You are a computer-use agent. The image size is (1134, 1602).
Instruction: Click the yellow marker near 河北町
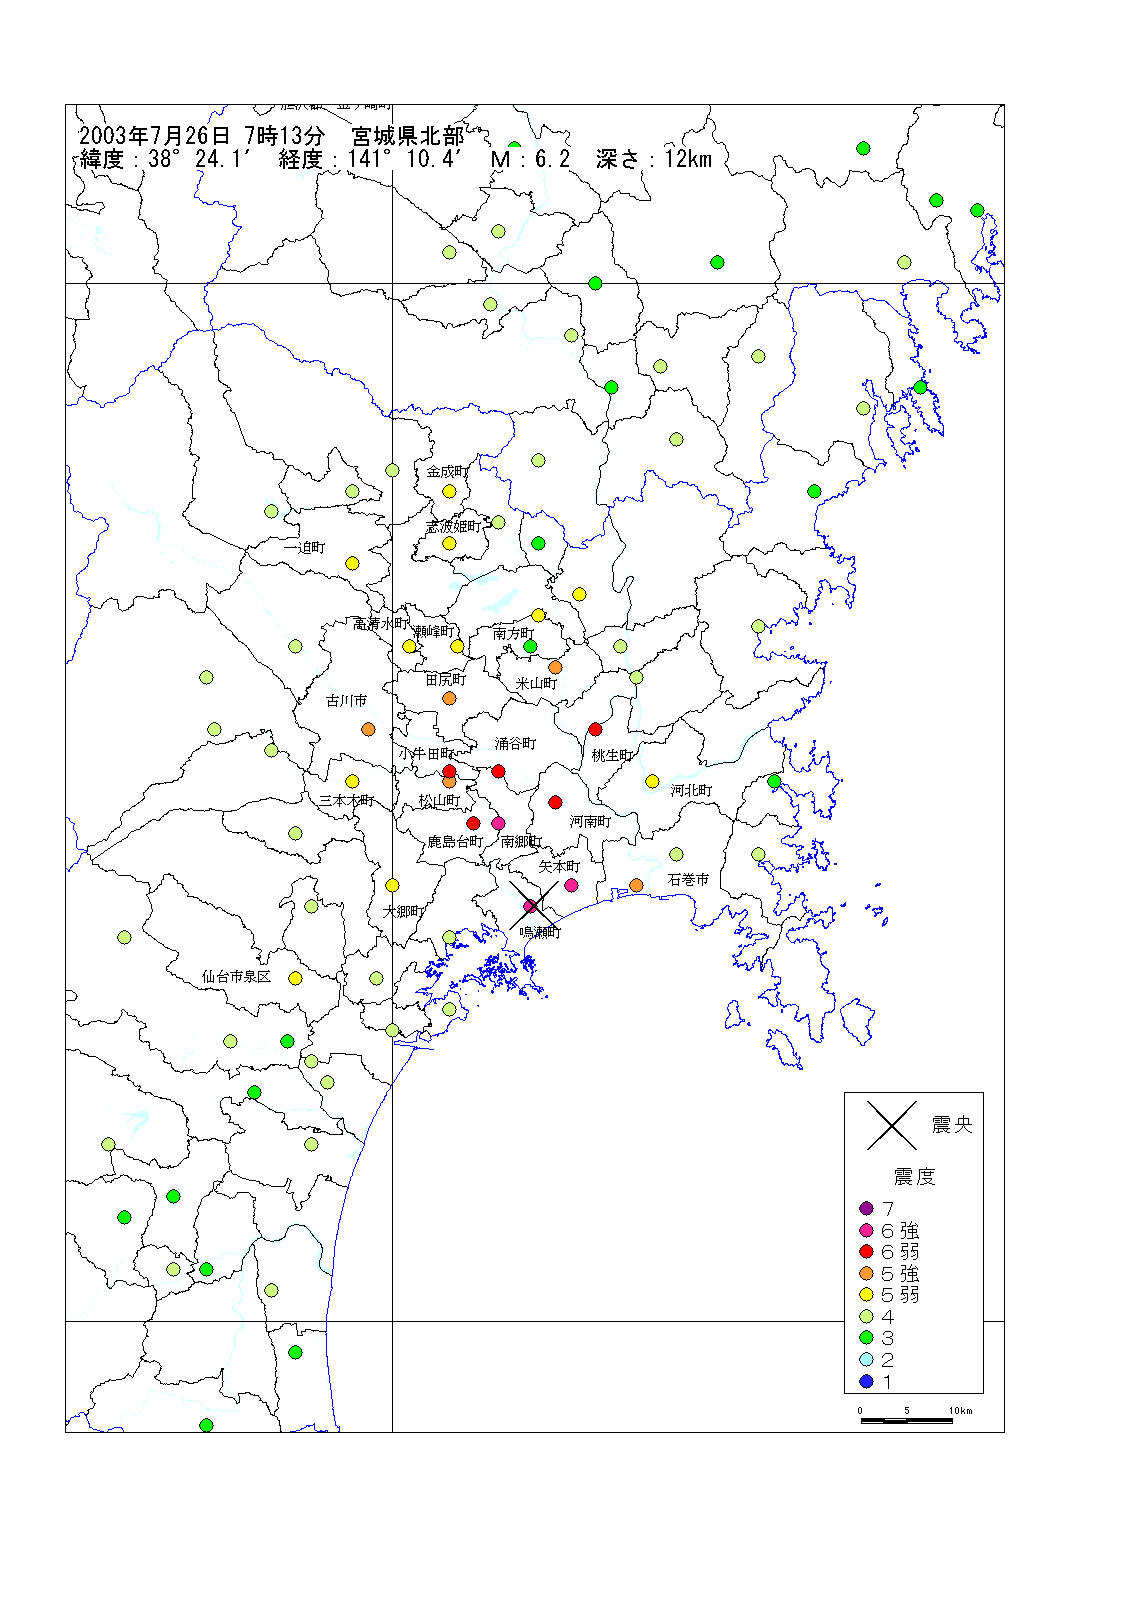click(652, 781)
